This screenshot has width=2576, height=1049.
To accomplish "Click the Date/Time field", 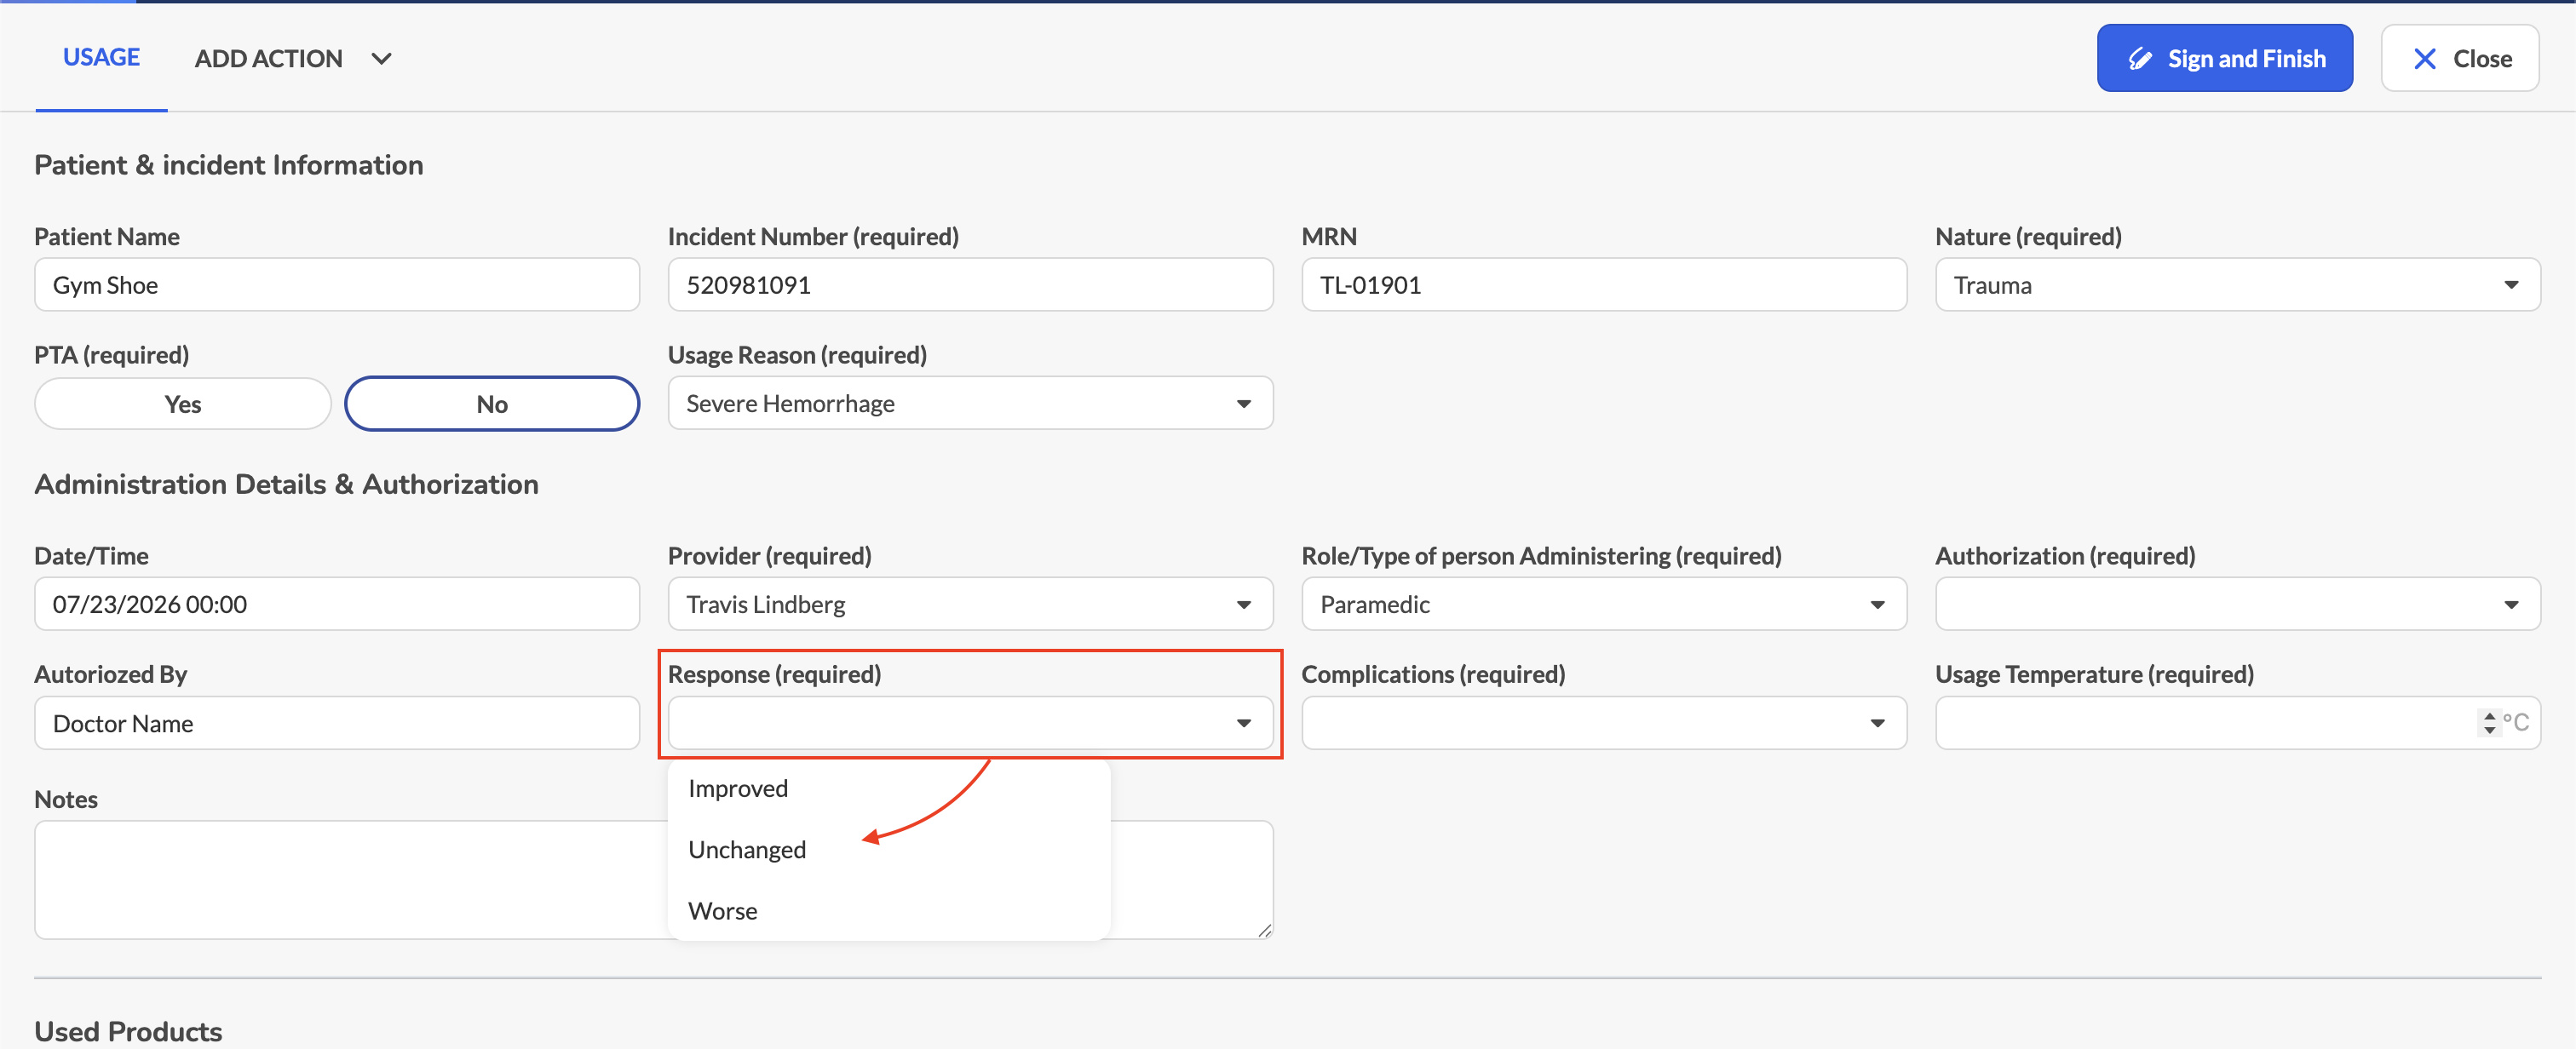I will point(337,604).
